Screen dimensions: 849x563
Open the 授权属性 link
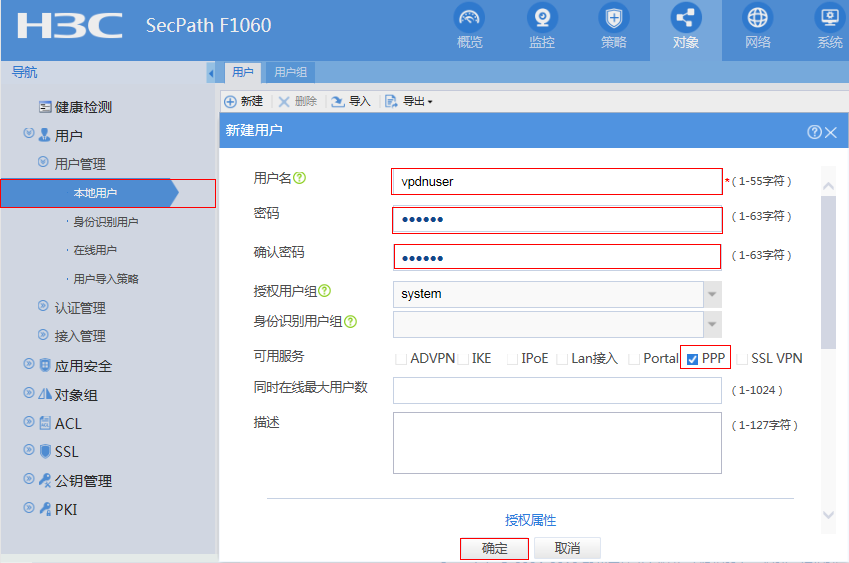(531, 520)
